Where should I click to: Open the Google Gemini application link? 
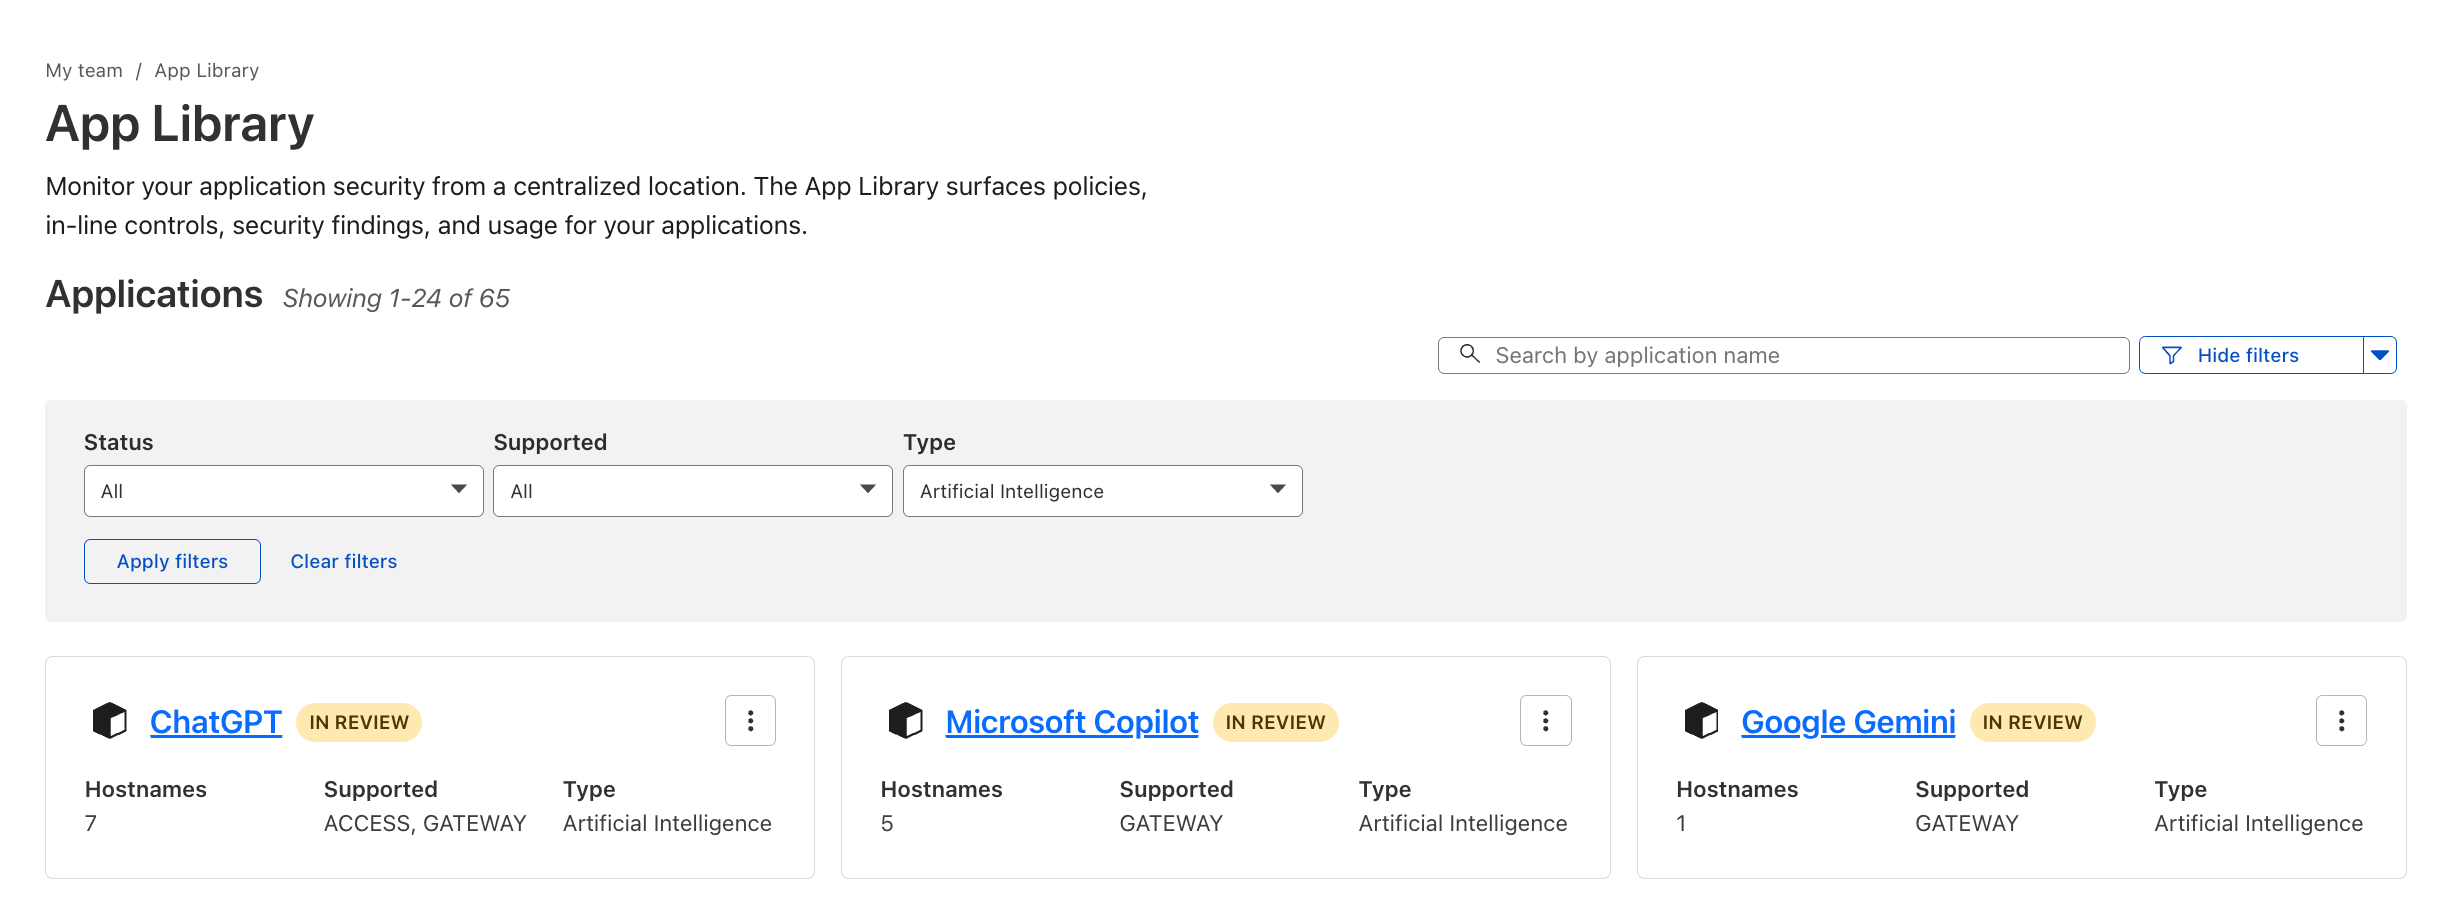(x=1848, y=721)
